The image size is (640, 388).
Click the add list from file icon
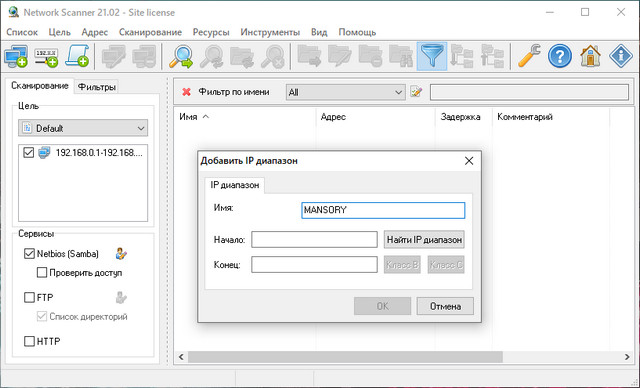click(77, 56)
